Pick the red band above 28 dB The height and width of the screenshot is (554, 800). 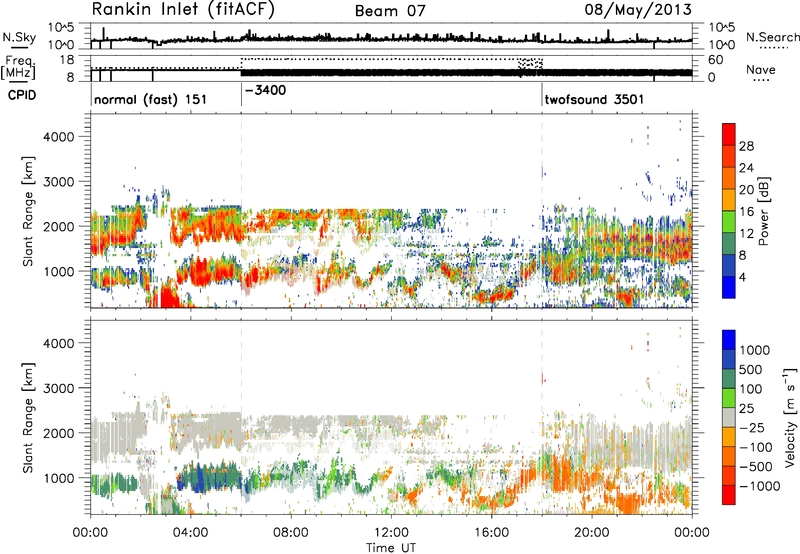[729, 134]
